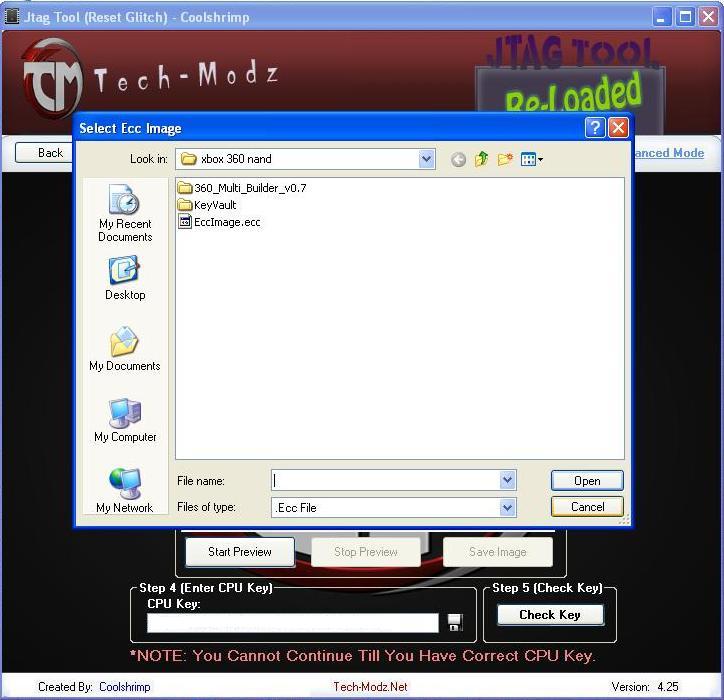724x700 pixels.
Task: Click the Jtag Tool title bar icon
Action: click(12, 17)
